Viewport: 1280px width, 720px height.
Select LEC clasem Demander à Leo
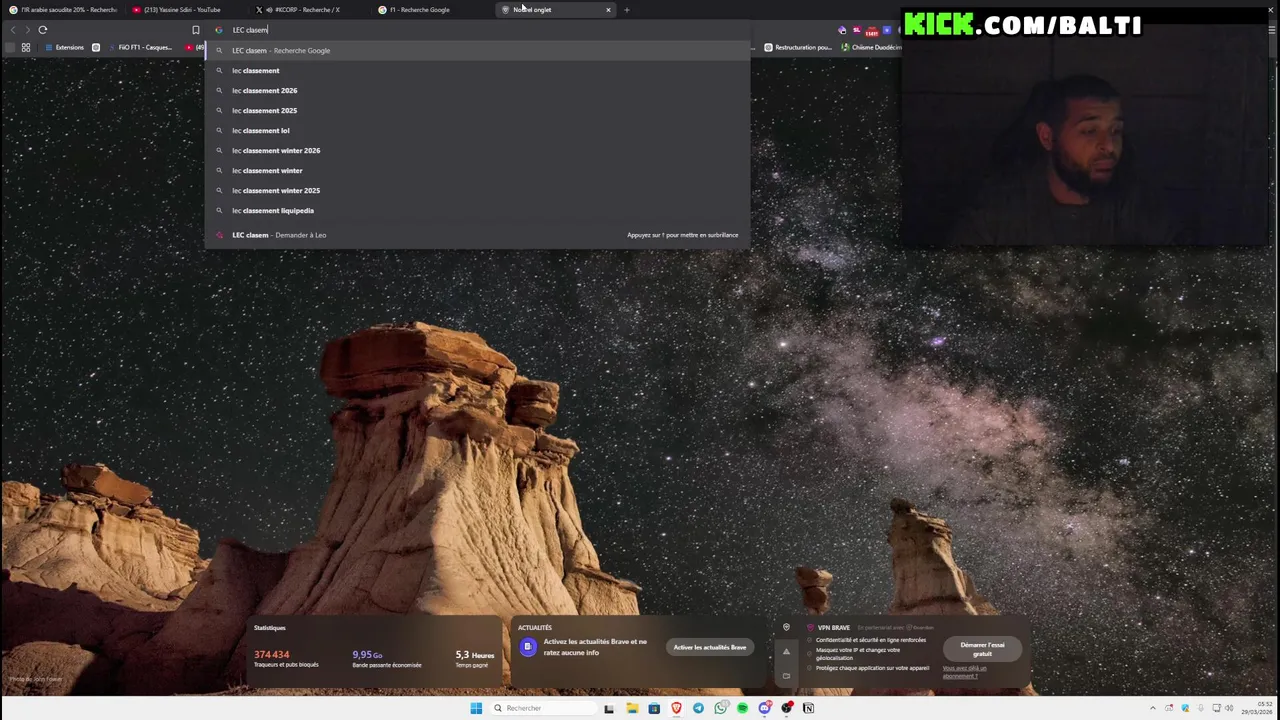(477, 235)
